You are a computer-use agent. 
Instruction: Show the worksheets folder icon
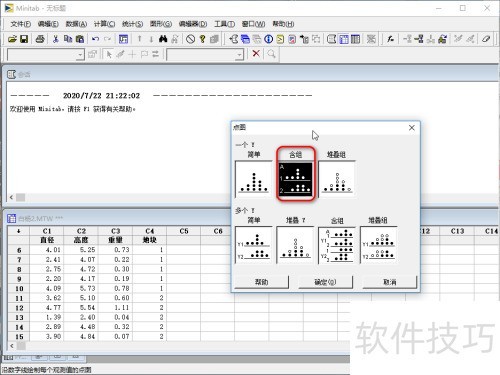coord(245,39)
